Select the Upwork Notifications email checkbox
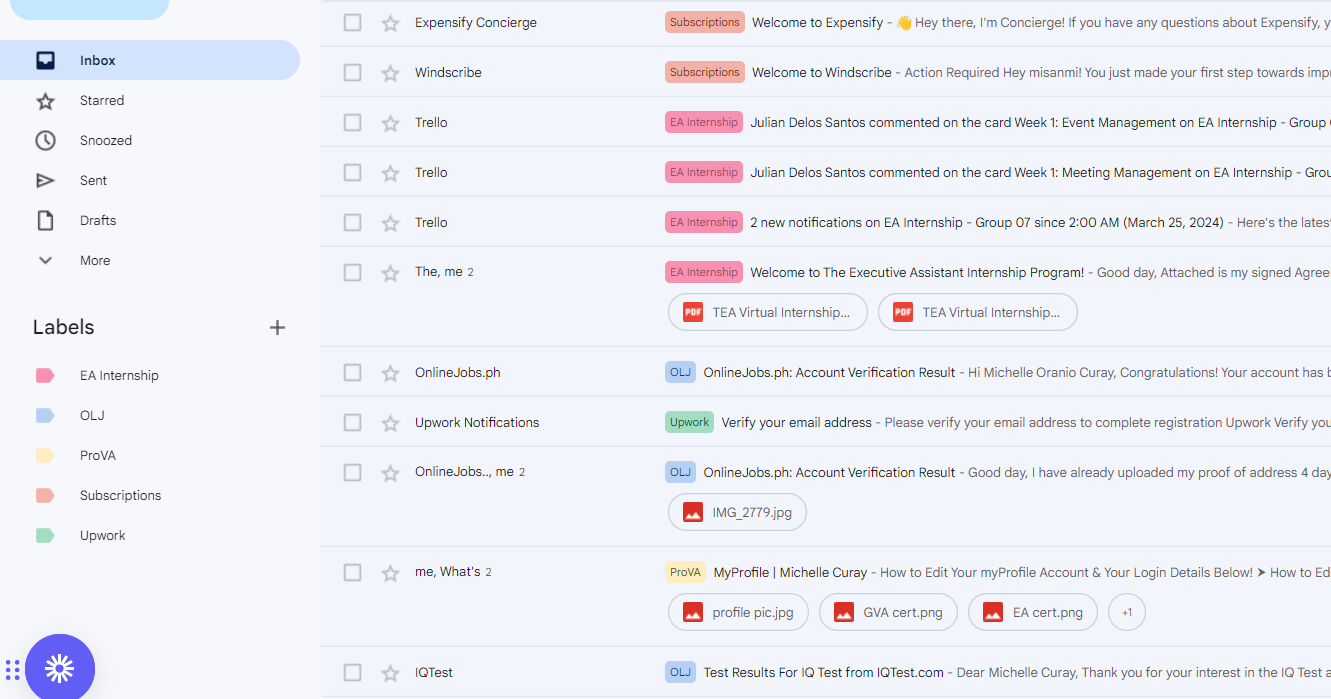This screenshot has width=1331, height=699. point(352,422)
